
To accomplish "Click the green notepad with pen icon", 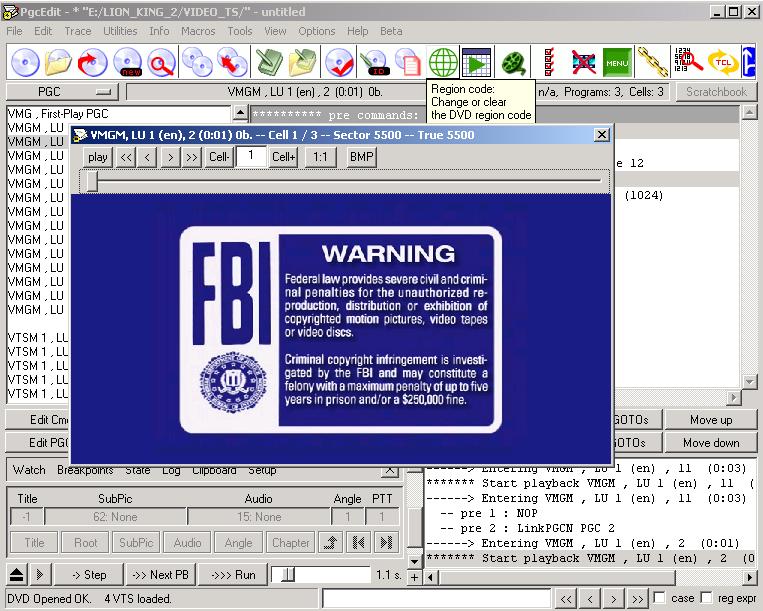I will (x=269, y=62).
